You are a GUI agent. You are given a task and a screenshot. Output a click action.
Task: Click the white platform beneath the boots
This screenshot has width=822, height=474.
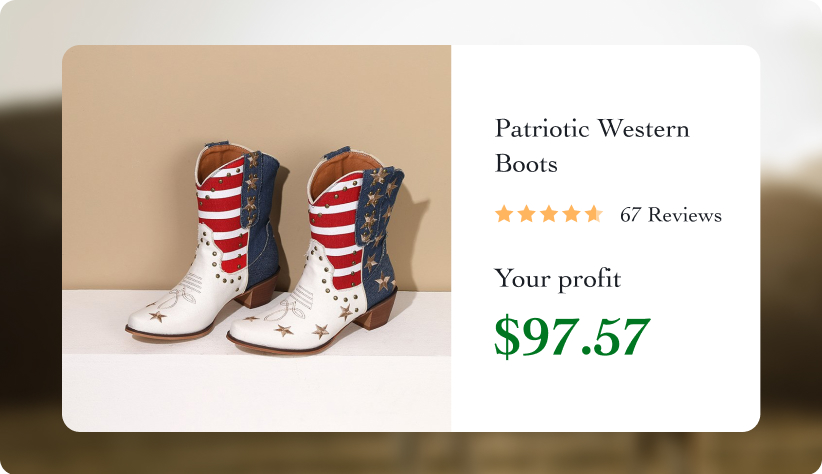[x=250, y=390]
